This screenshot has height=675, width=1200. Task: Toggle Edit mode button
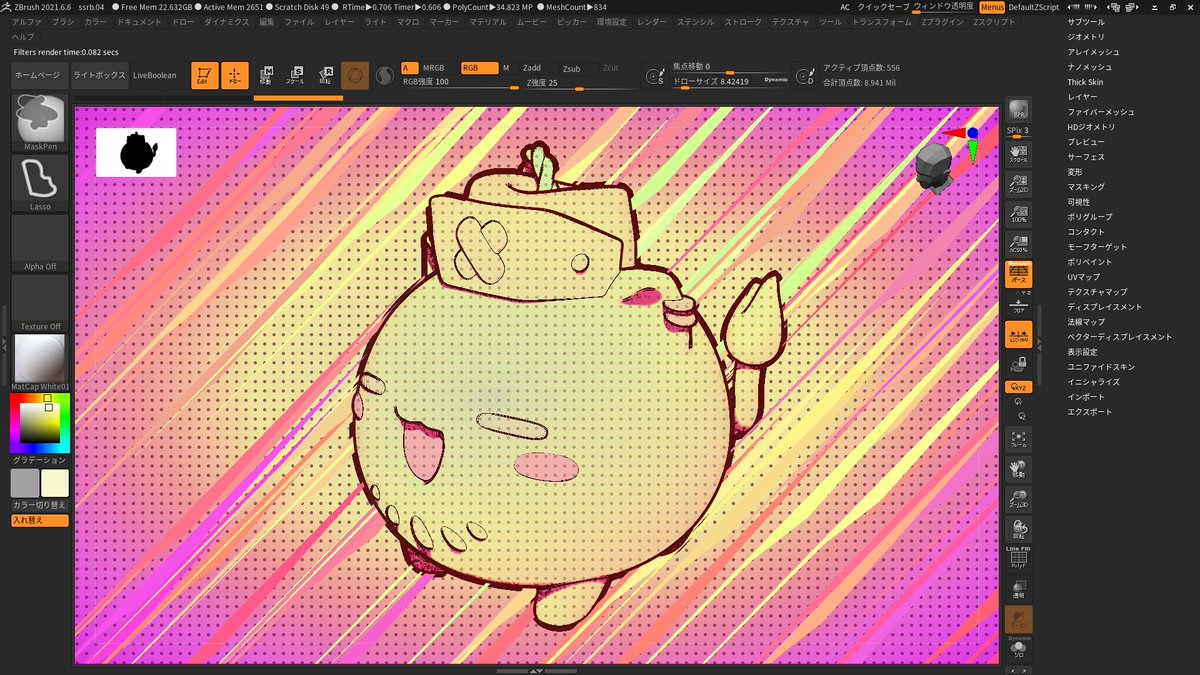tap(205, 75)
